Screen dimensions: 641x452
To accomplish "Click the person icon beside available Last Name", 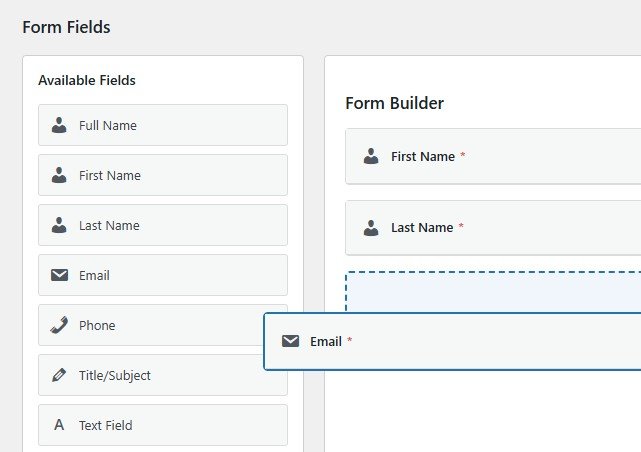I will point(59,225).
